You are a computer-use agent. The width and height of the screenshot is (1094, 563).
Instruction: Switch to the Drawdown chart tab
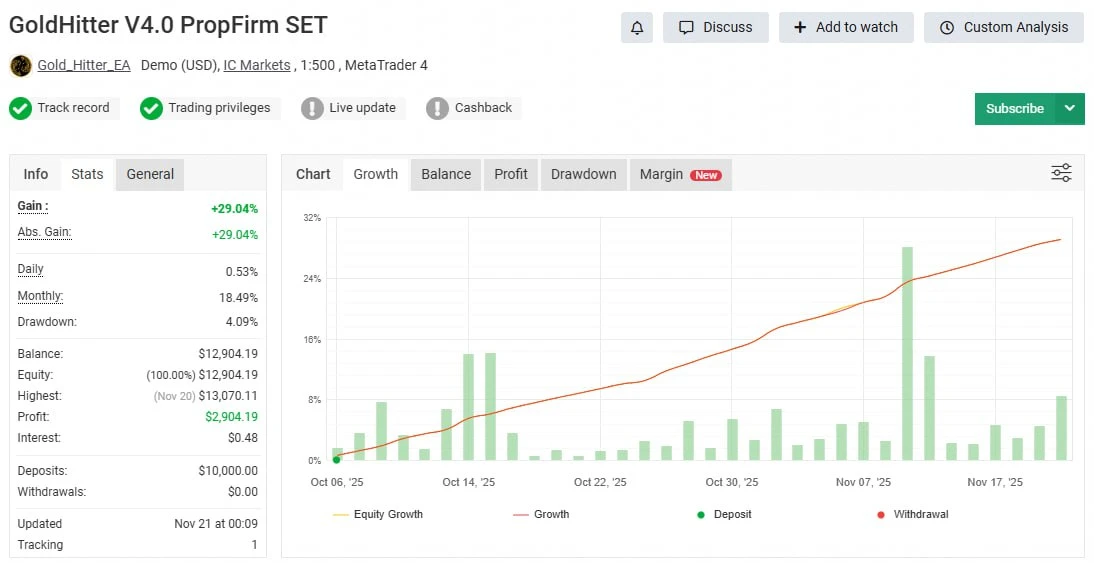[x=583, y=174]
